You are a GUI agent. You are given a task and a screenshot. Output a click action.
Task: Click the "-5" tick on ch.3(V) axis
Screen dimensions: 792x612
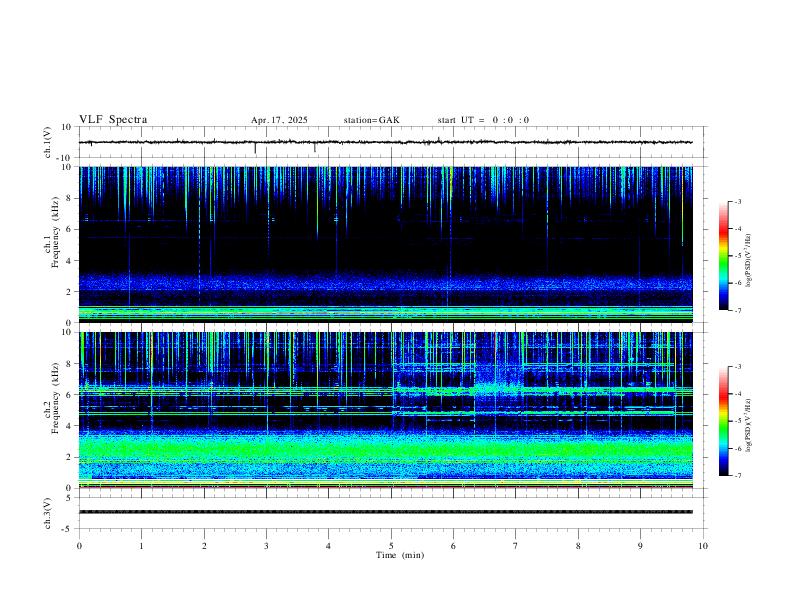[x=68, y=529]
